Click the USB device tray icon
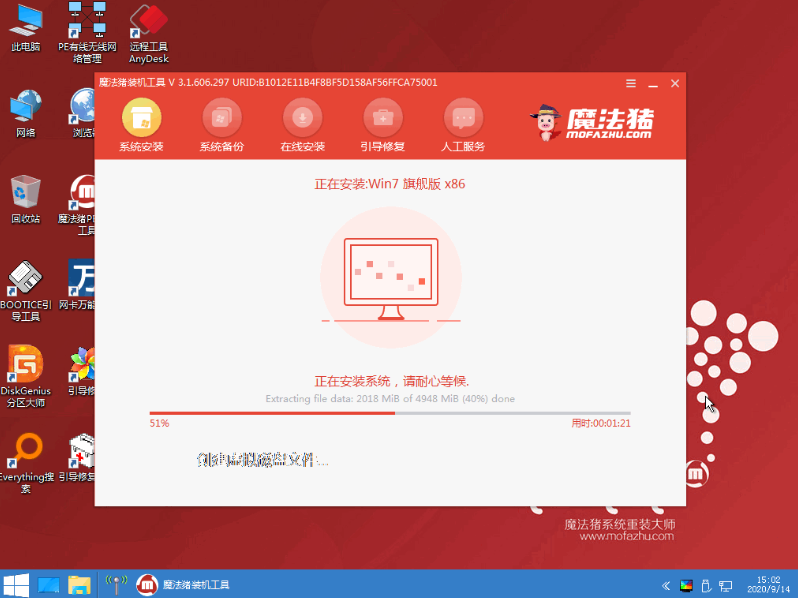The height and width of the screenshot is (598, 798). click(x=706, y=586)
